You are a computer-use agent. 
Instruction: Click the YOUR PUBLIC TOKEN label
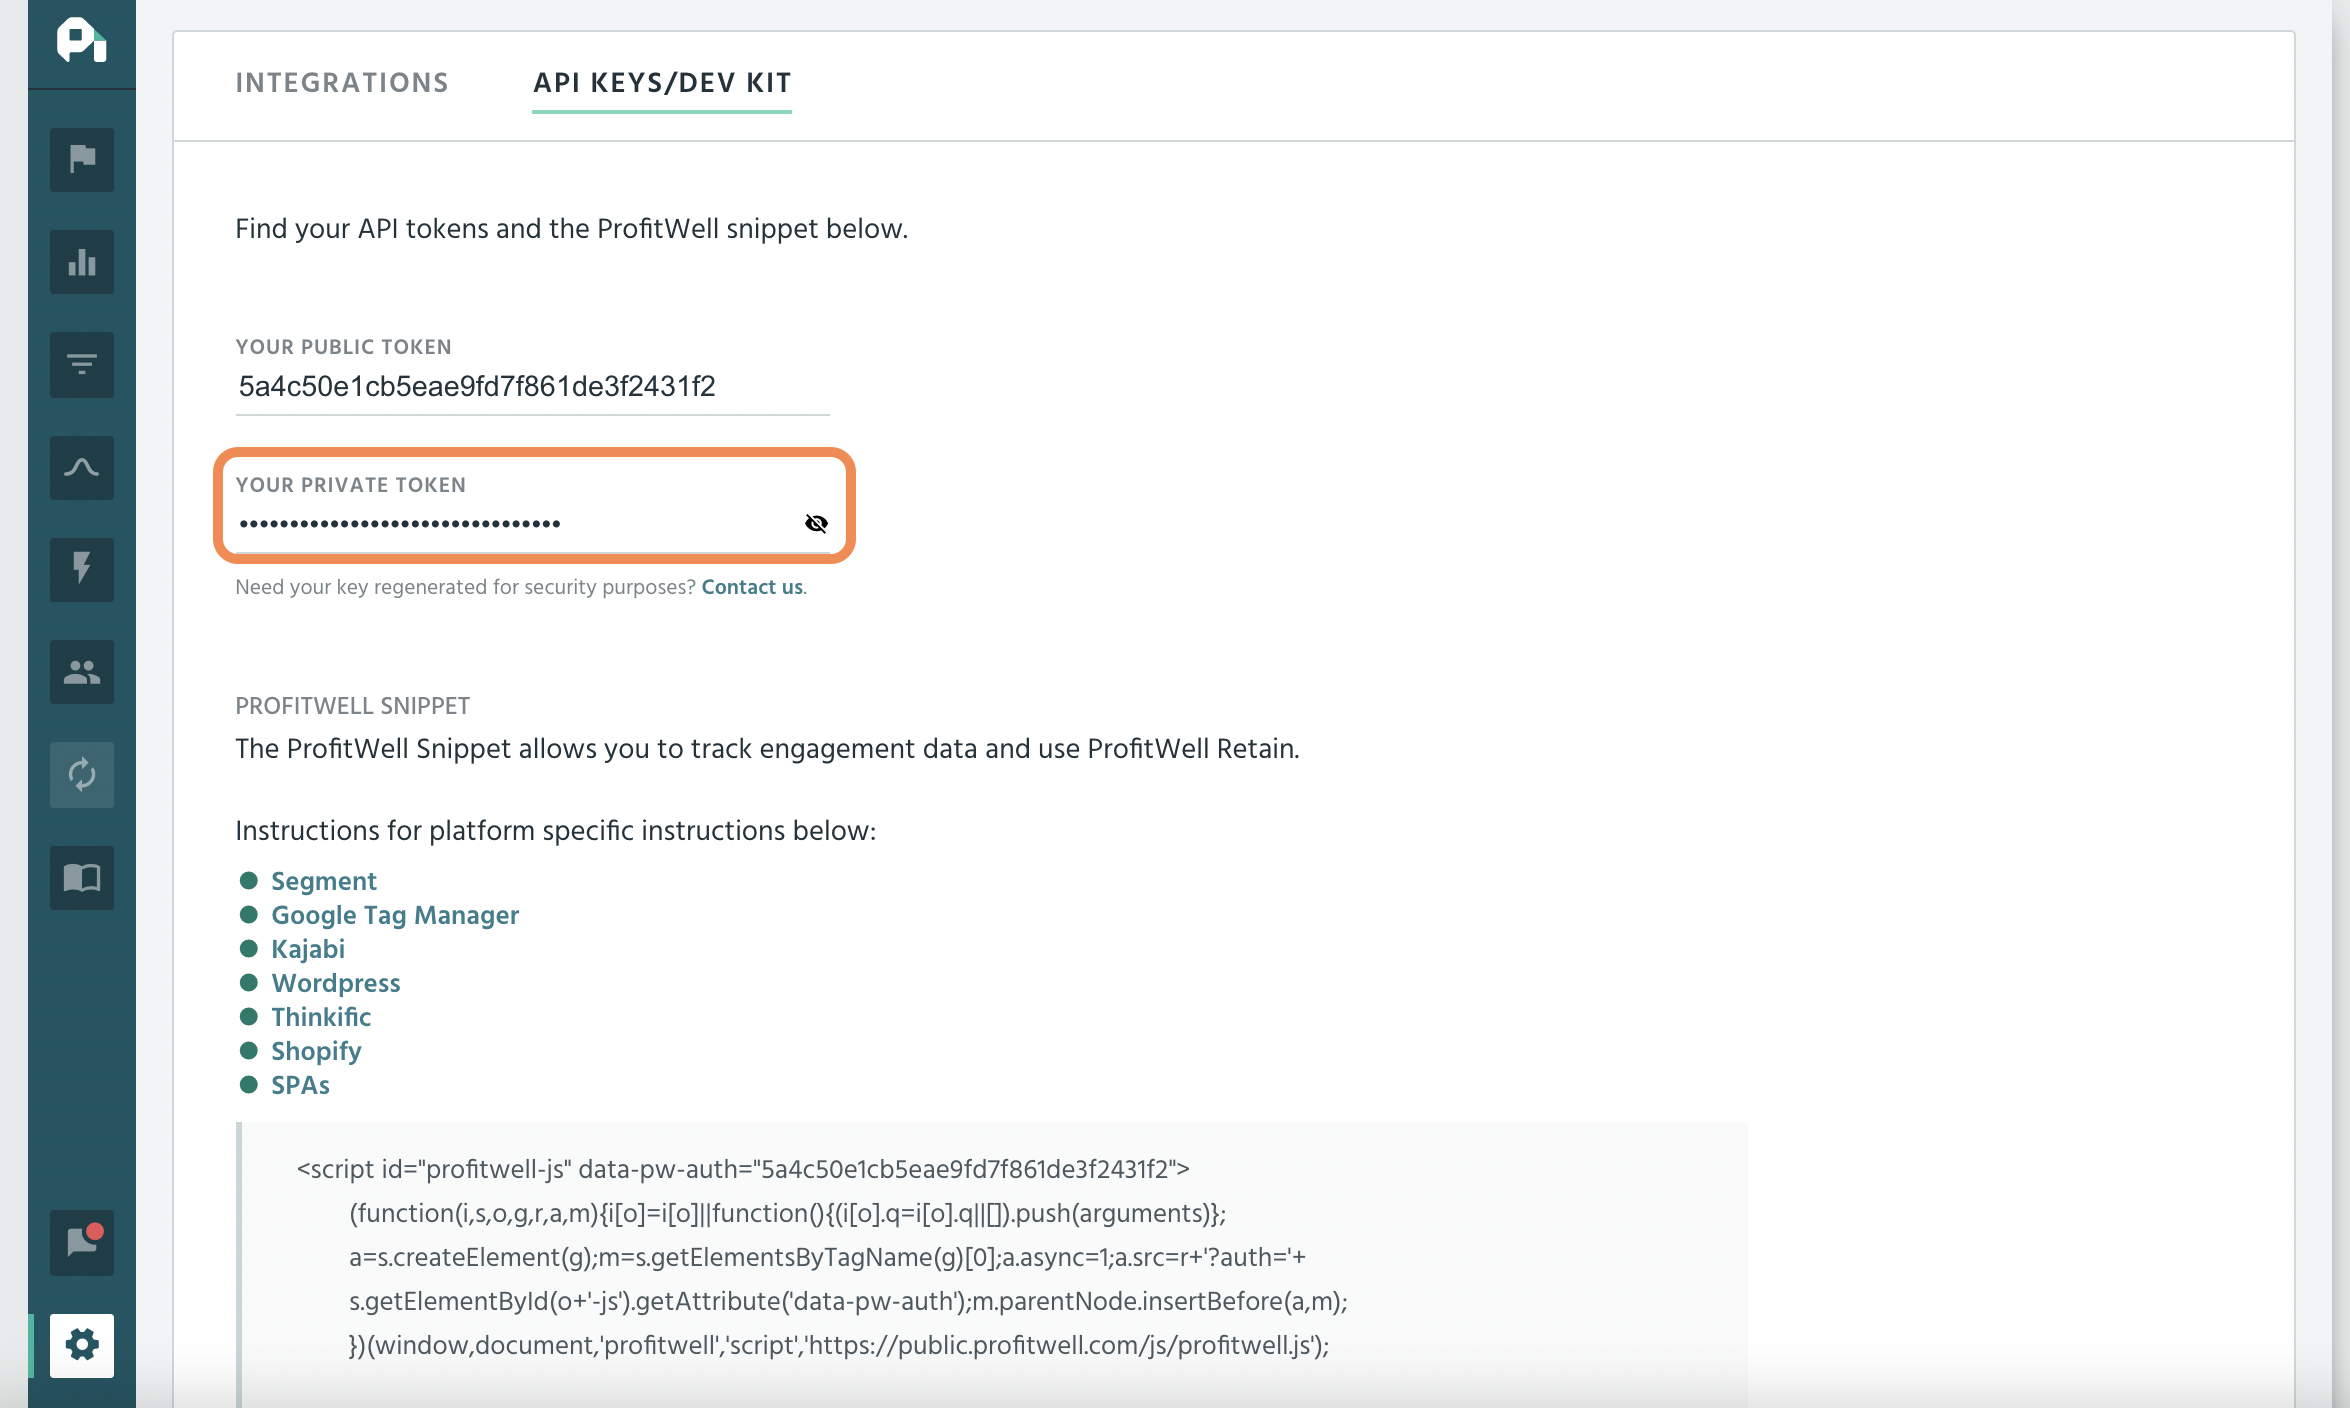[343, 347]
